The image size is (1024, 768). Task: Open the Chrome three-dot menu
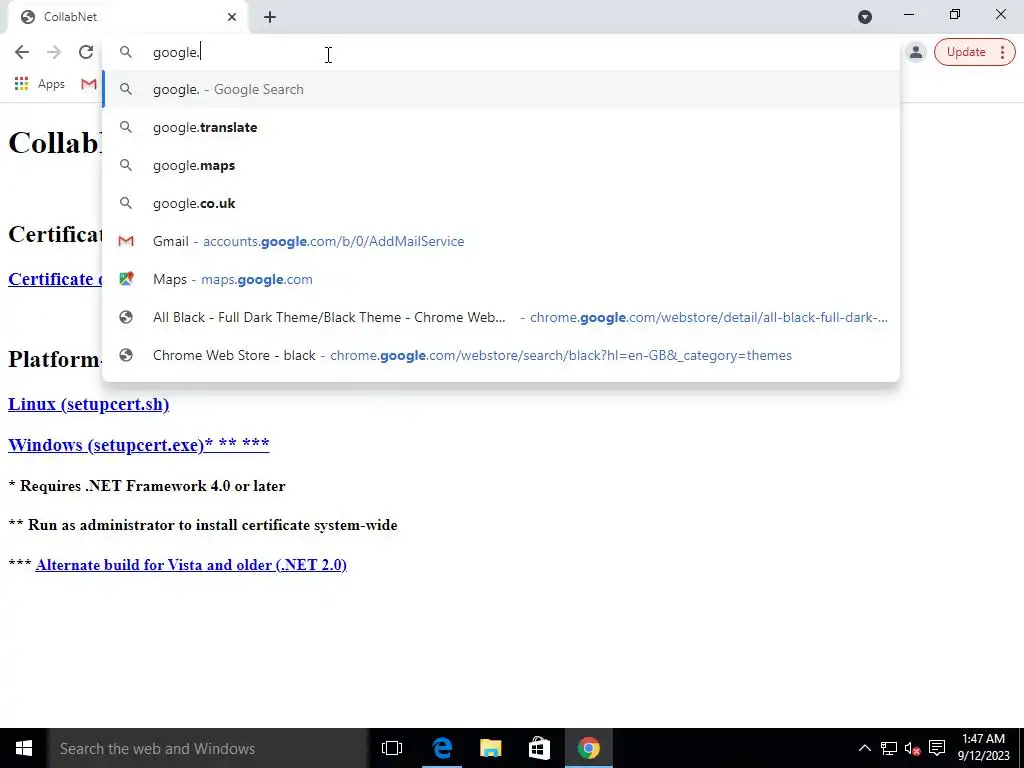(1002, 52)
